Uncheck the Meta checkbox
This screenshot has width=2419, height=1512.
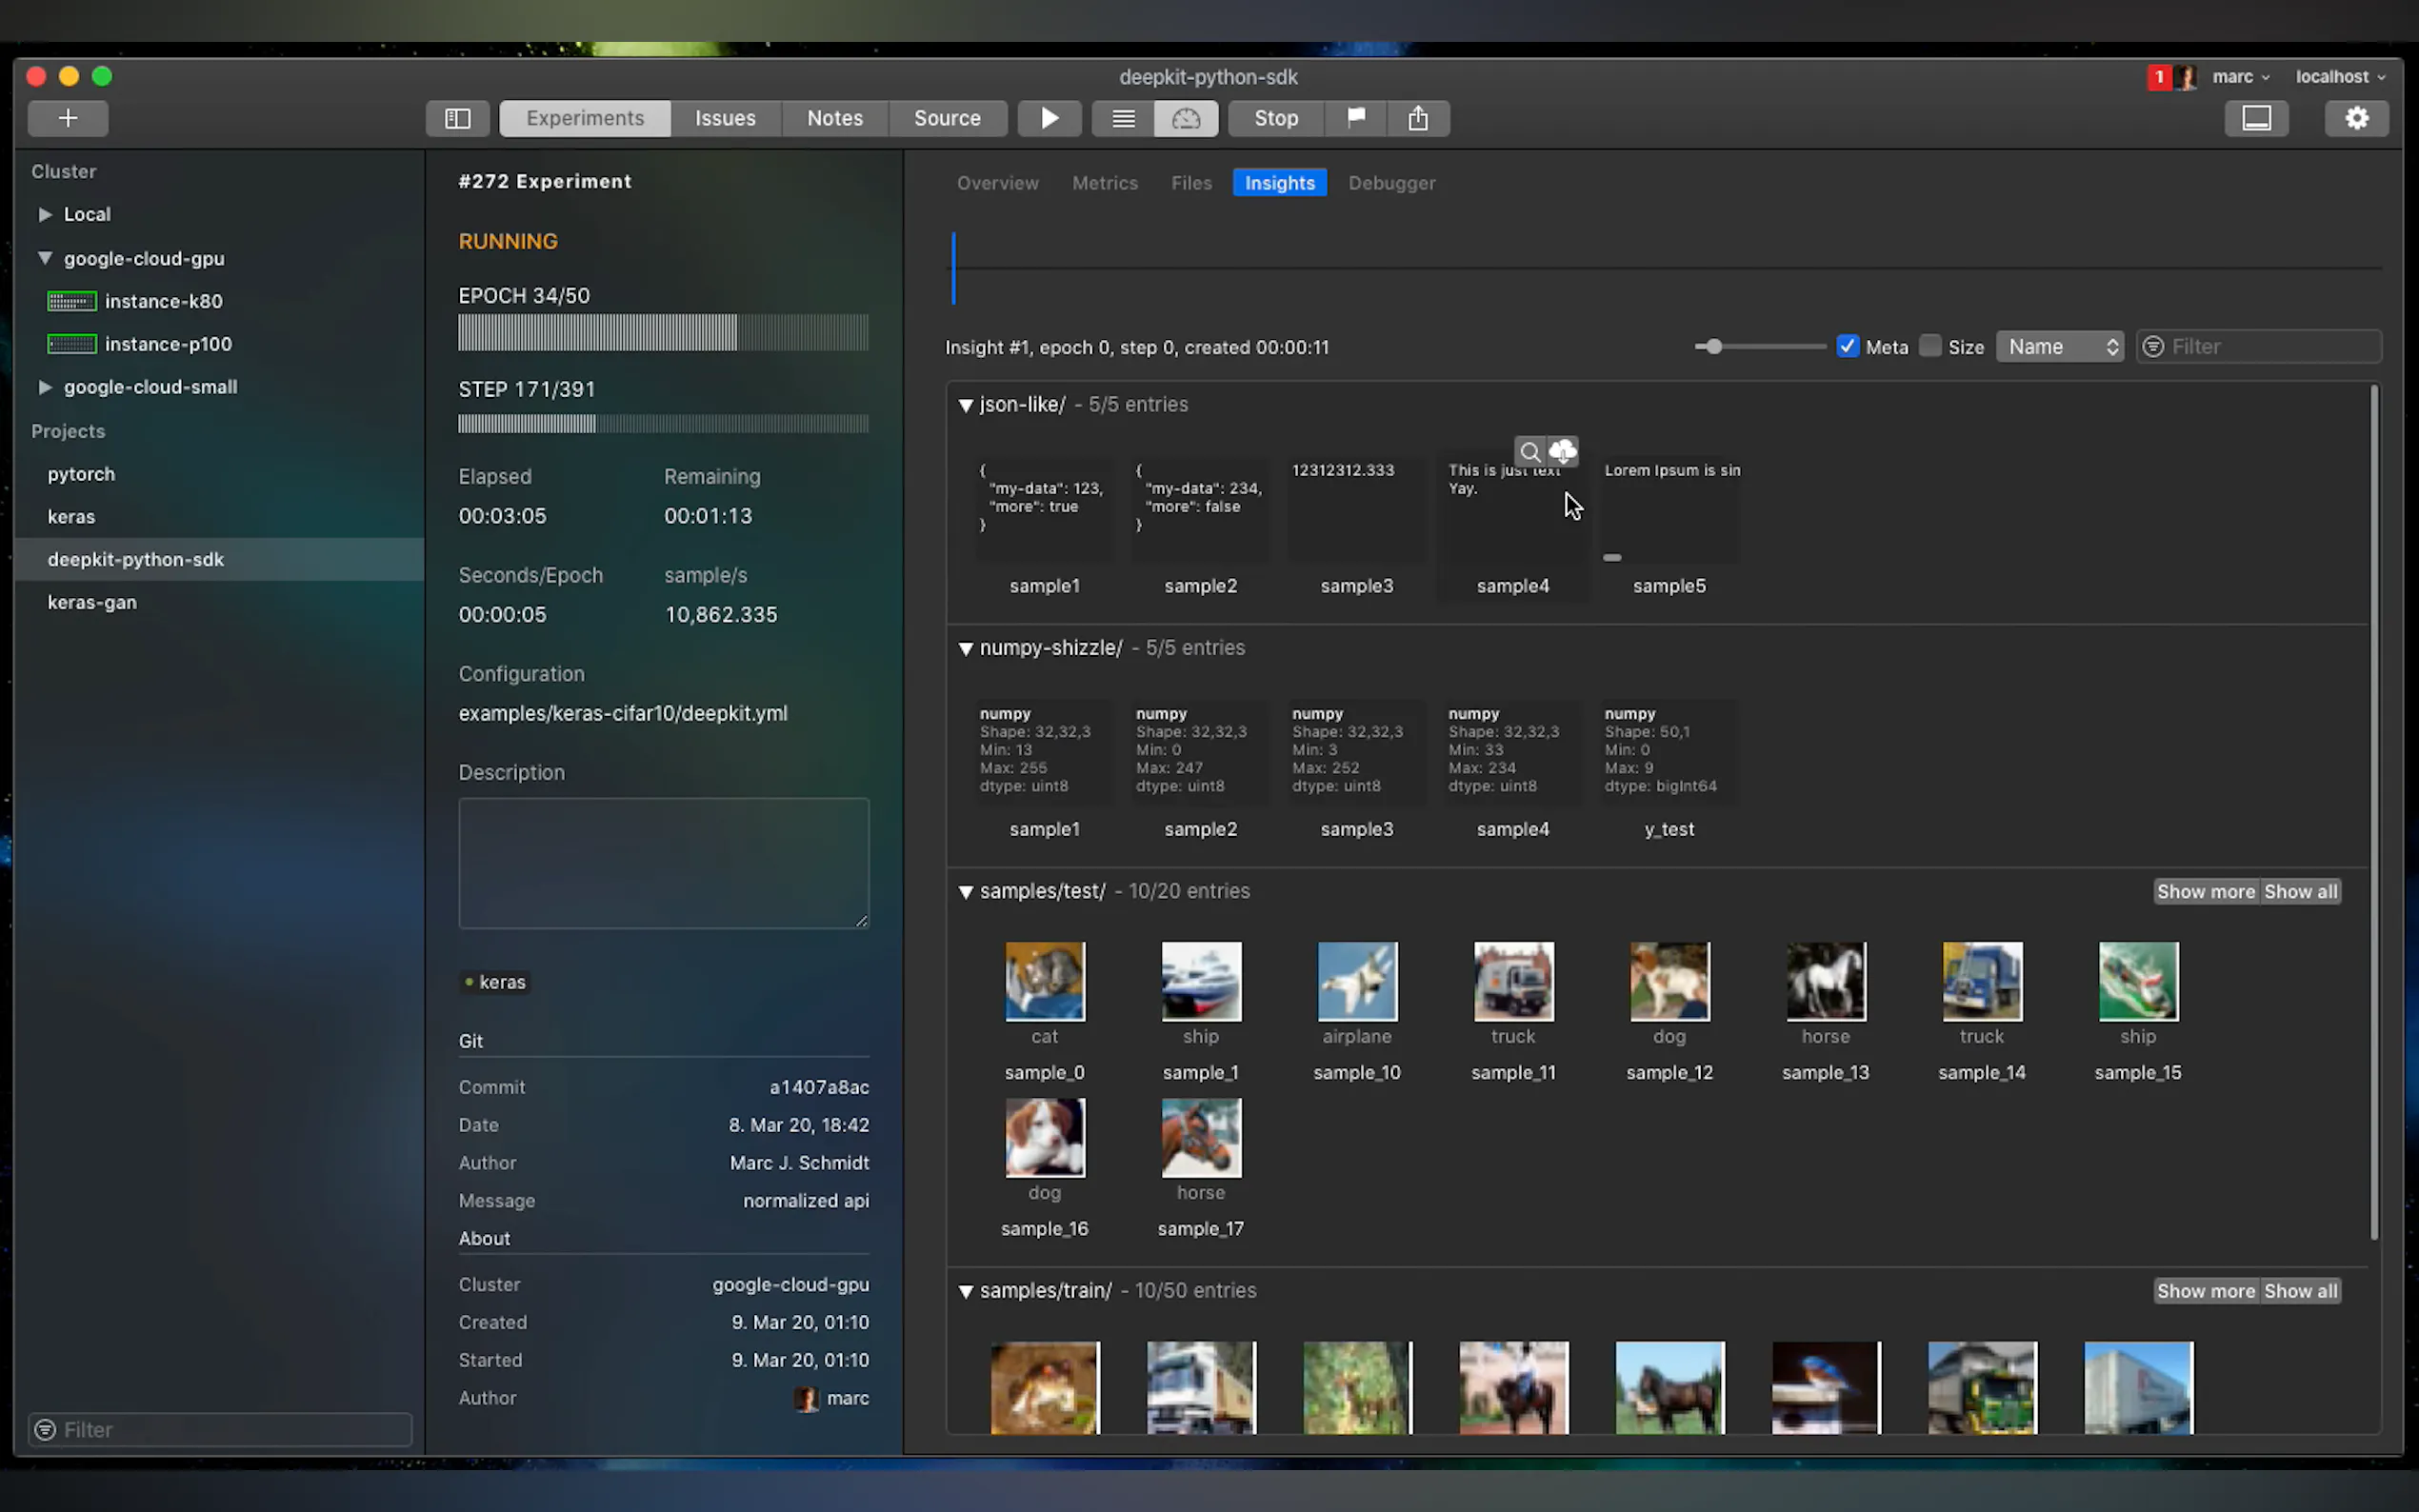tap(1847, 346)
